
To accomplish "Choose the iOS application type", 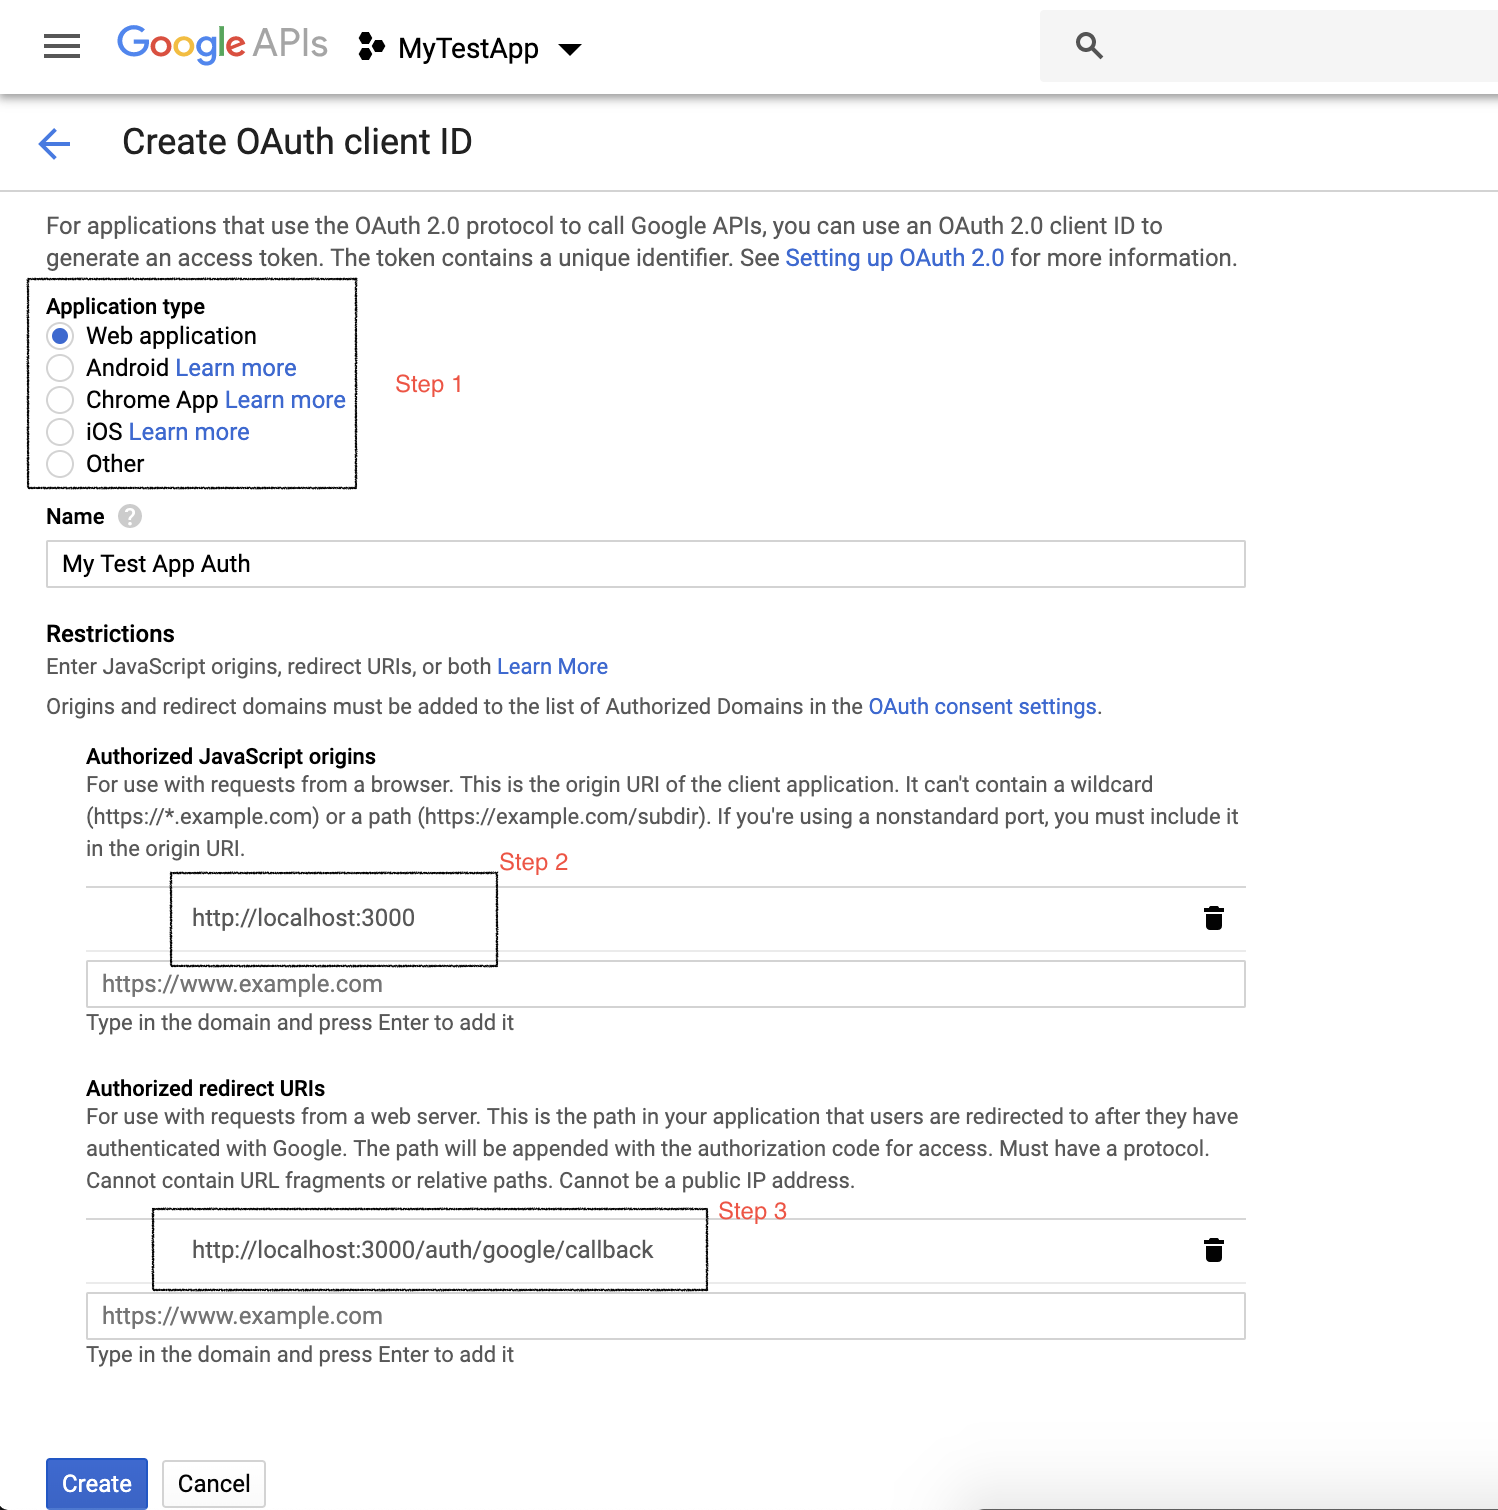I will 60,432.
